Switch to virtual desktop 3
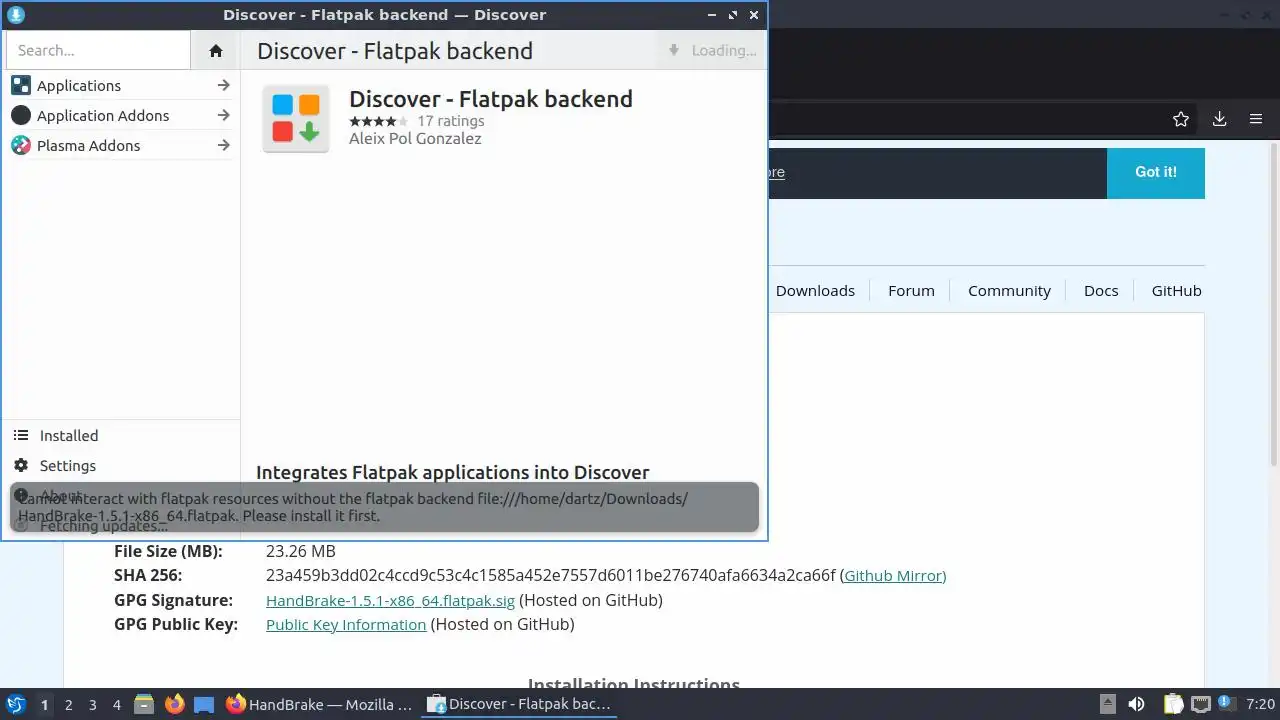The image size is (1280, 720). click(92, 705)
